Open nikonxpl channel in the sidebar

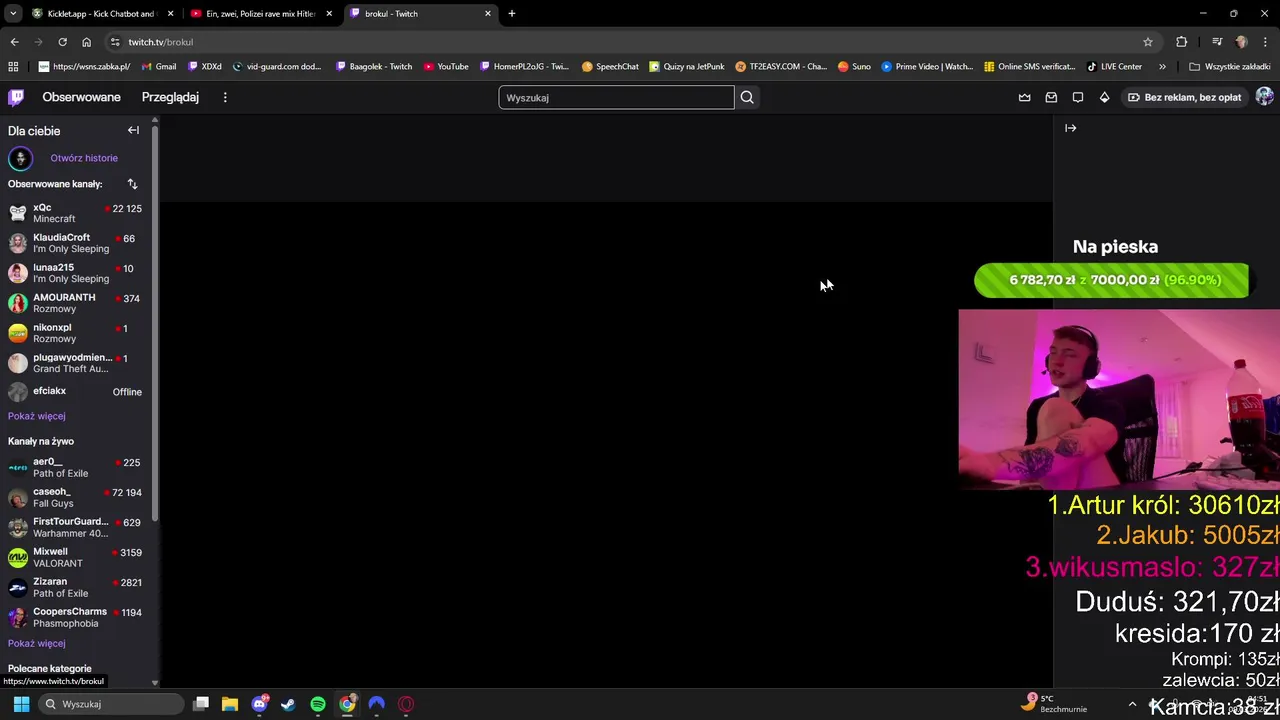tap(75, 333)
